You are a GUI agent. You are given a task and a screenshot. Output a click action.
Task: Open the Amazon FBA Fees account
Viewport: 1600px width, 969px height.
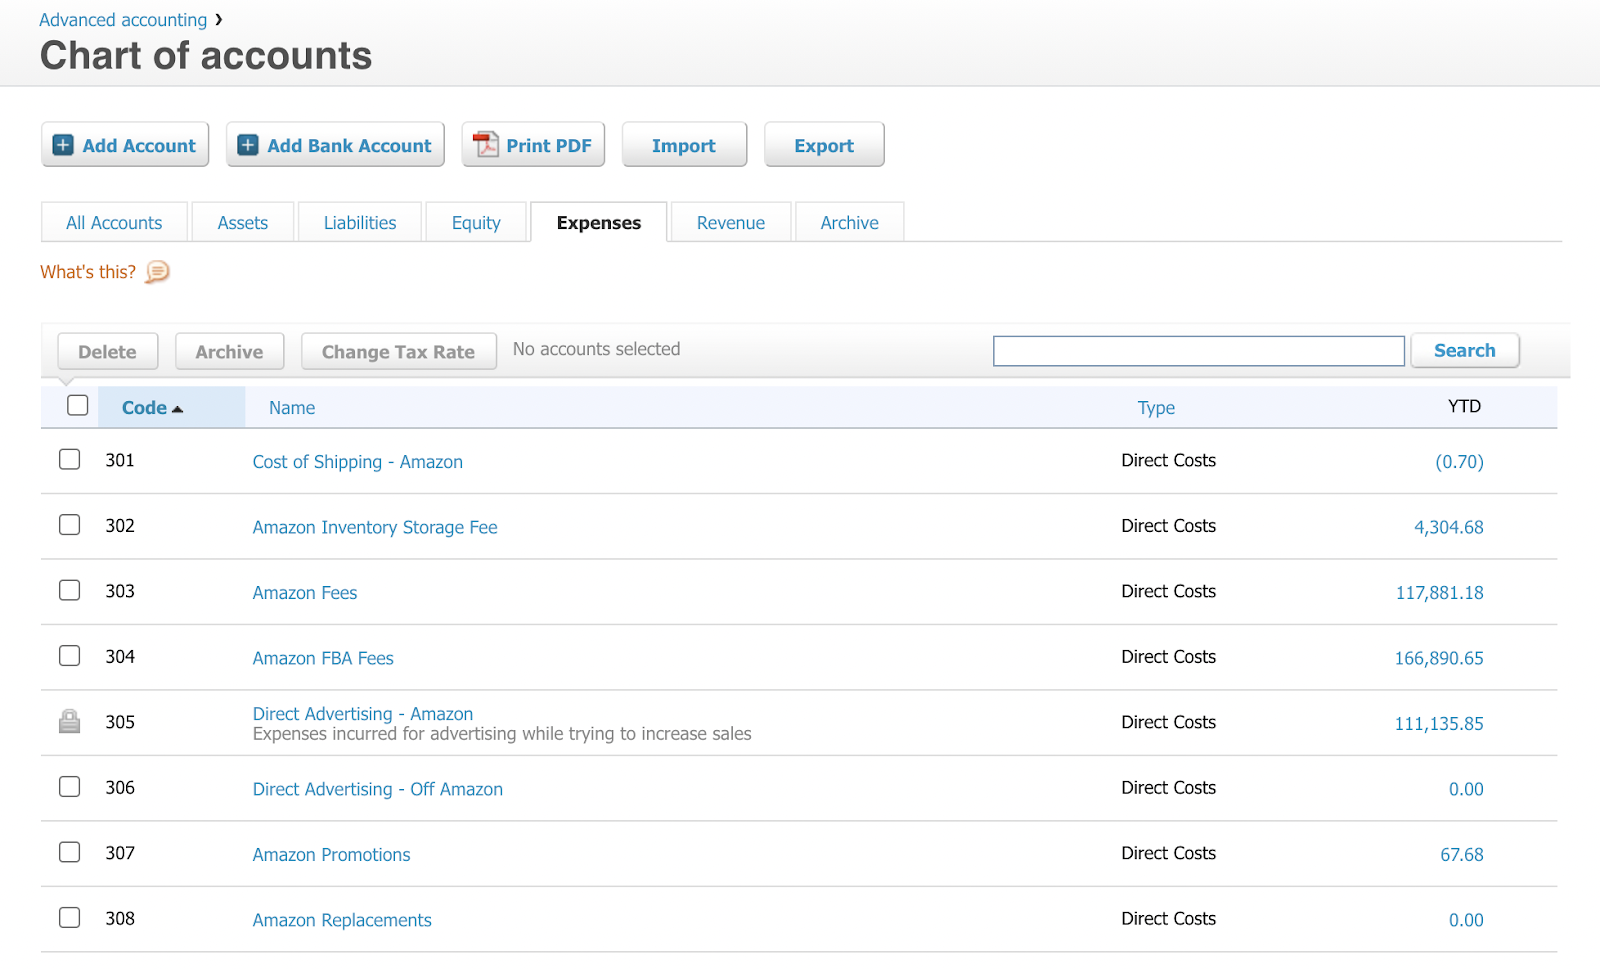coord(323,658)
